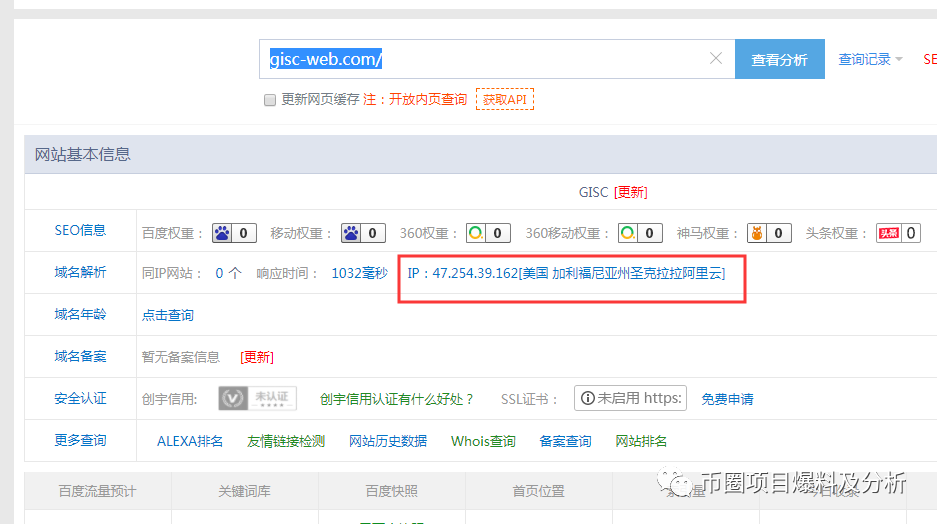The width and height of the screenshot is (937, 524).
Task: Click the 开放内页查询 note link
Action: [428, 99]
